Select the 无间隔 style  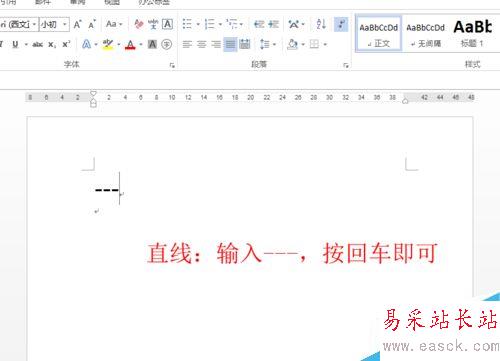(x=426, y=33)
